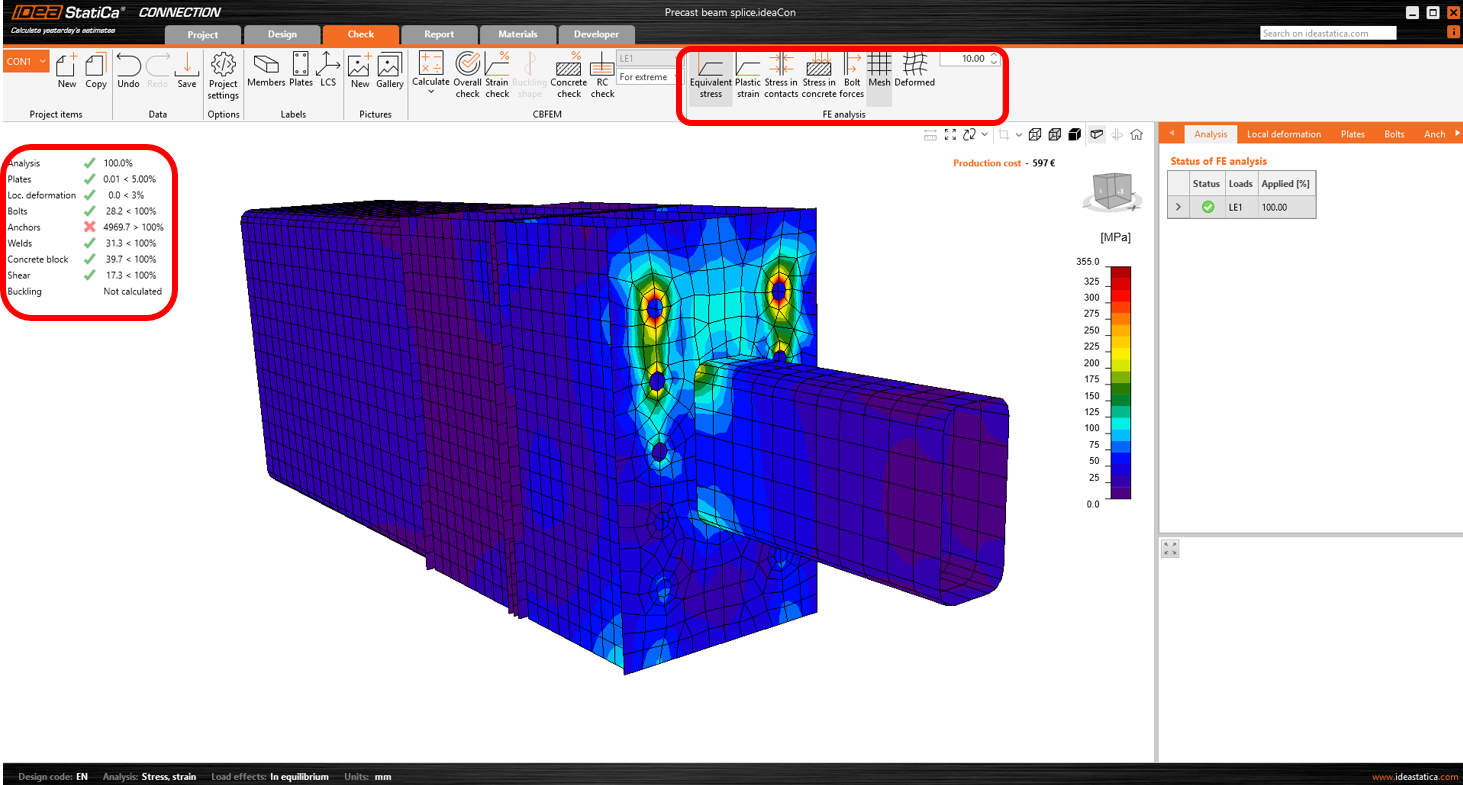Toggle Members labels

point(266,71)
